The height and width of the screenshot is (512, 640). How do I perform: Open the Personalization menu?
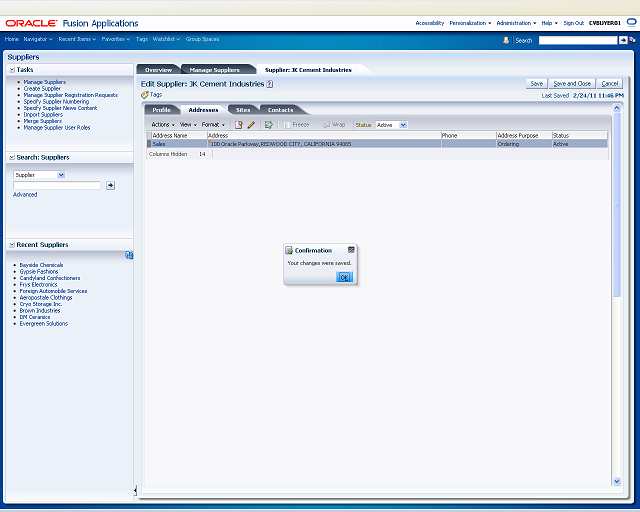[470, 23]
